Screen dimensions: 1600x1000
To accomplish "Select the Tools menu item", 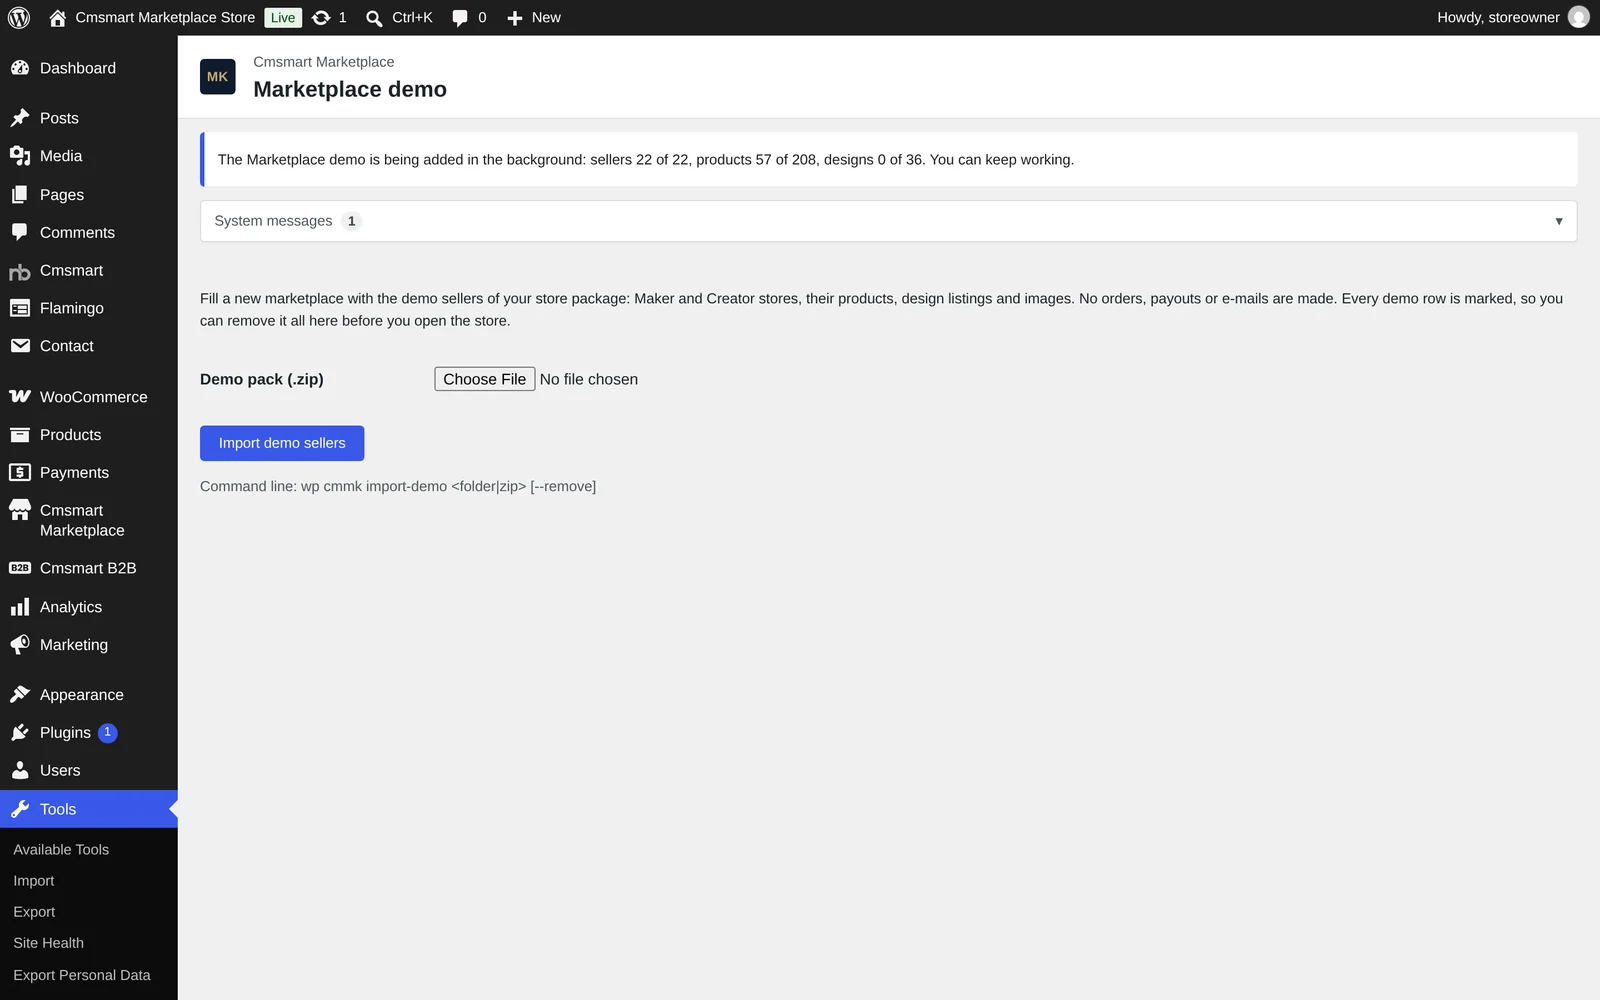I will [x=89, y=809].
